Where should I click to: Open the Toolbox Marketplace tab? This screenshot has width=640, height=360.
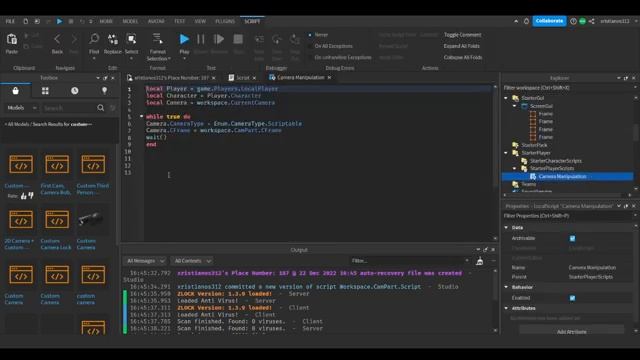pos(16,91)
